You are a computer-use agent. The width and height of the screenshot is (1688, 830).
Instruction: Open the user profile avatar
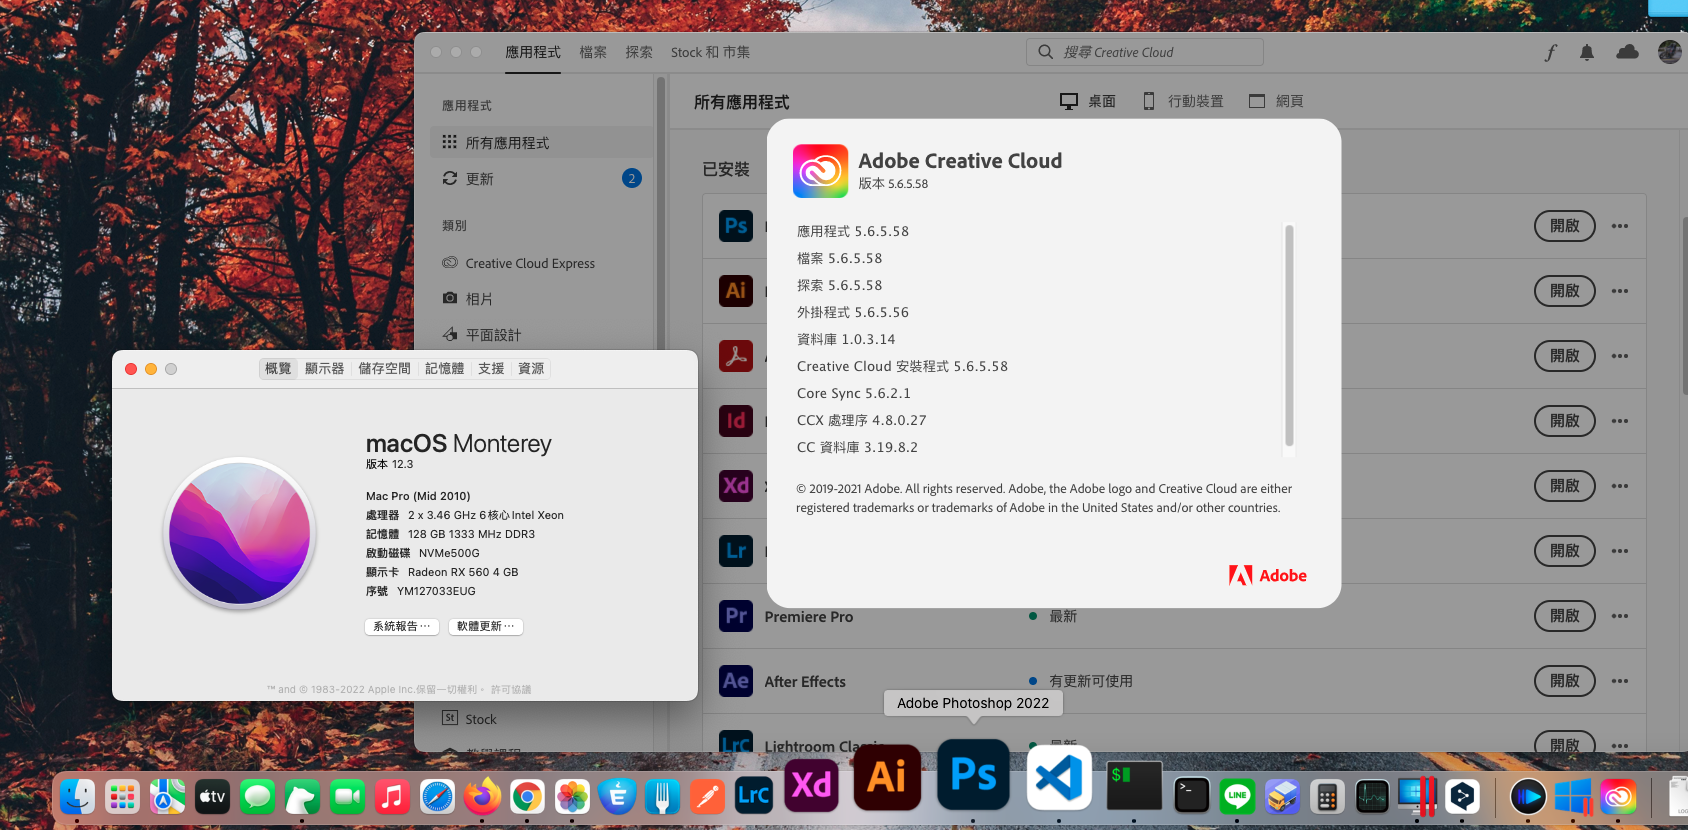coord(1669,52)
